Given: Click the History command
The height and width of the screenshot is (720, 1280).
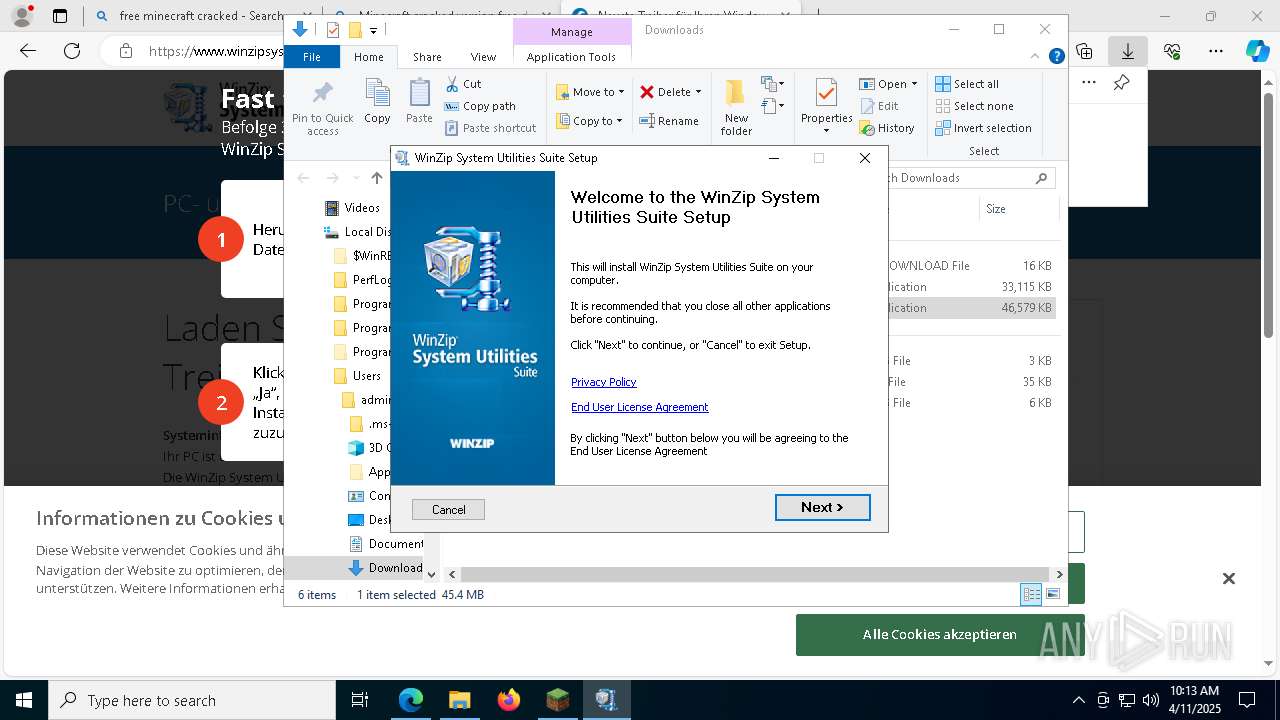Looking at the screenshot, I should point(887,128).
